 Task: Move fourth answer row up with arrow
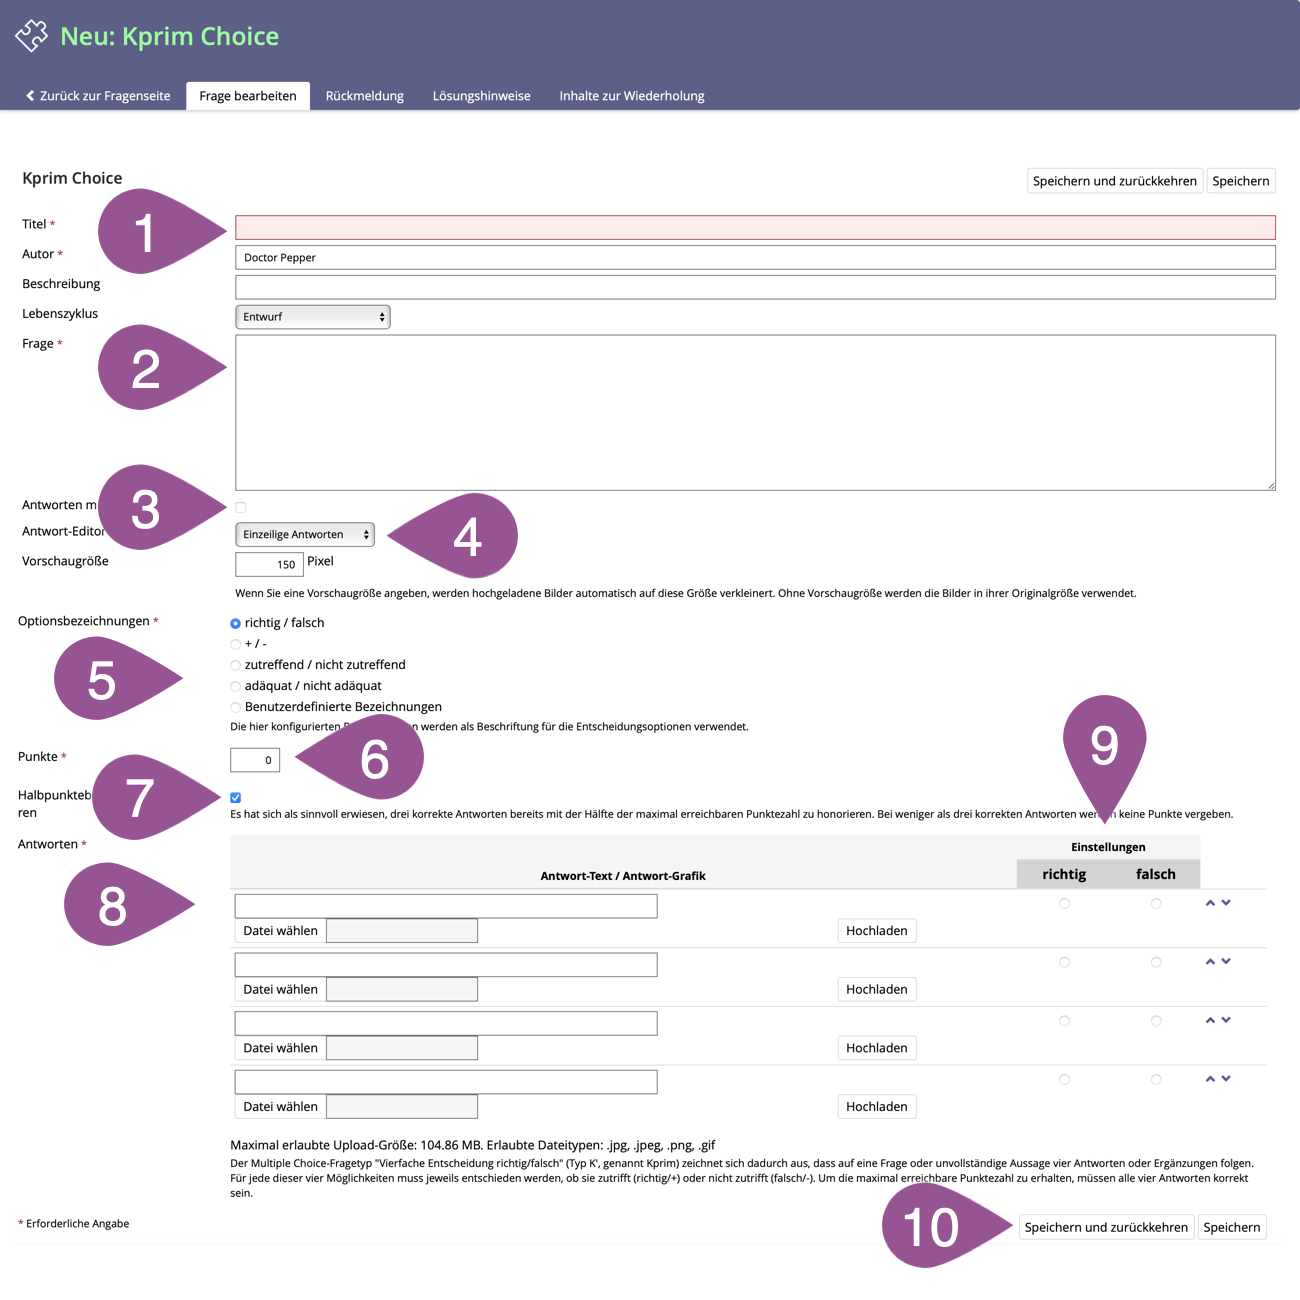pos(1210,1079)
